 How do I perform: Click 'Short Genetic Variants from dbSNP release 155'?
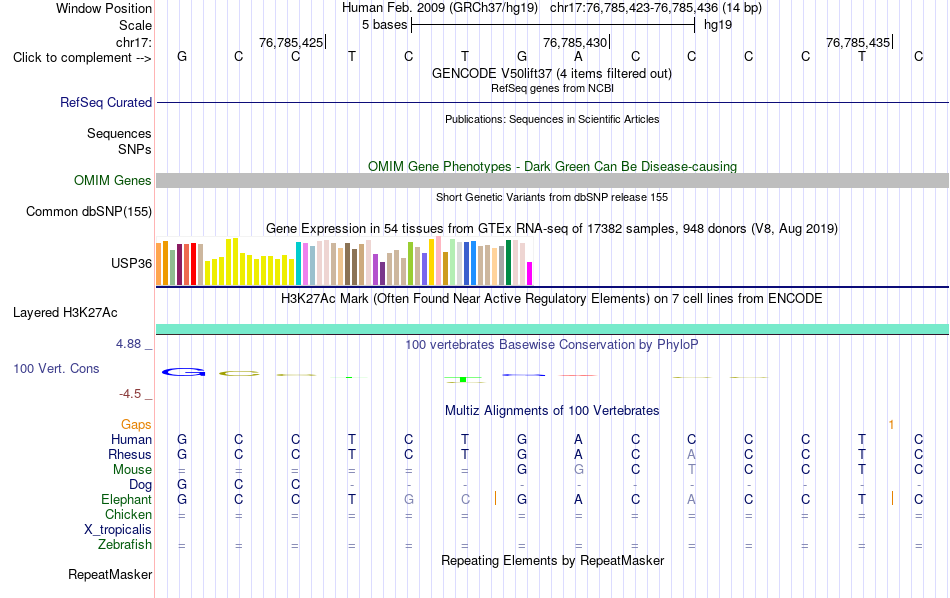(x=552, y=197)
